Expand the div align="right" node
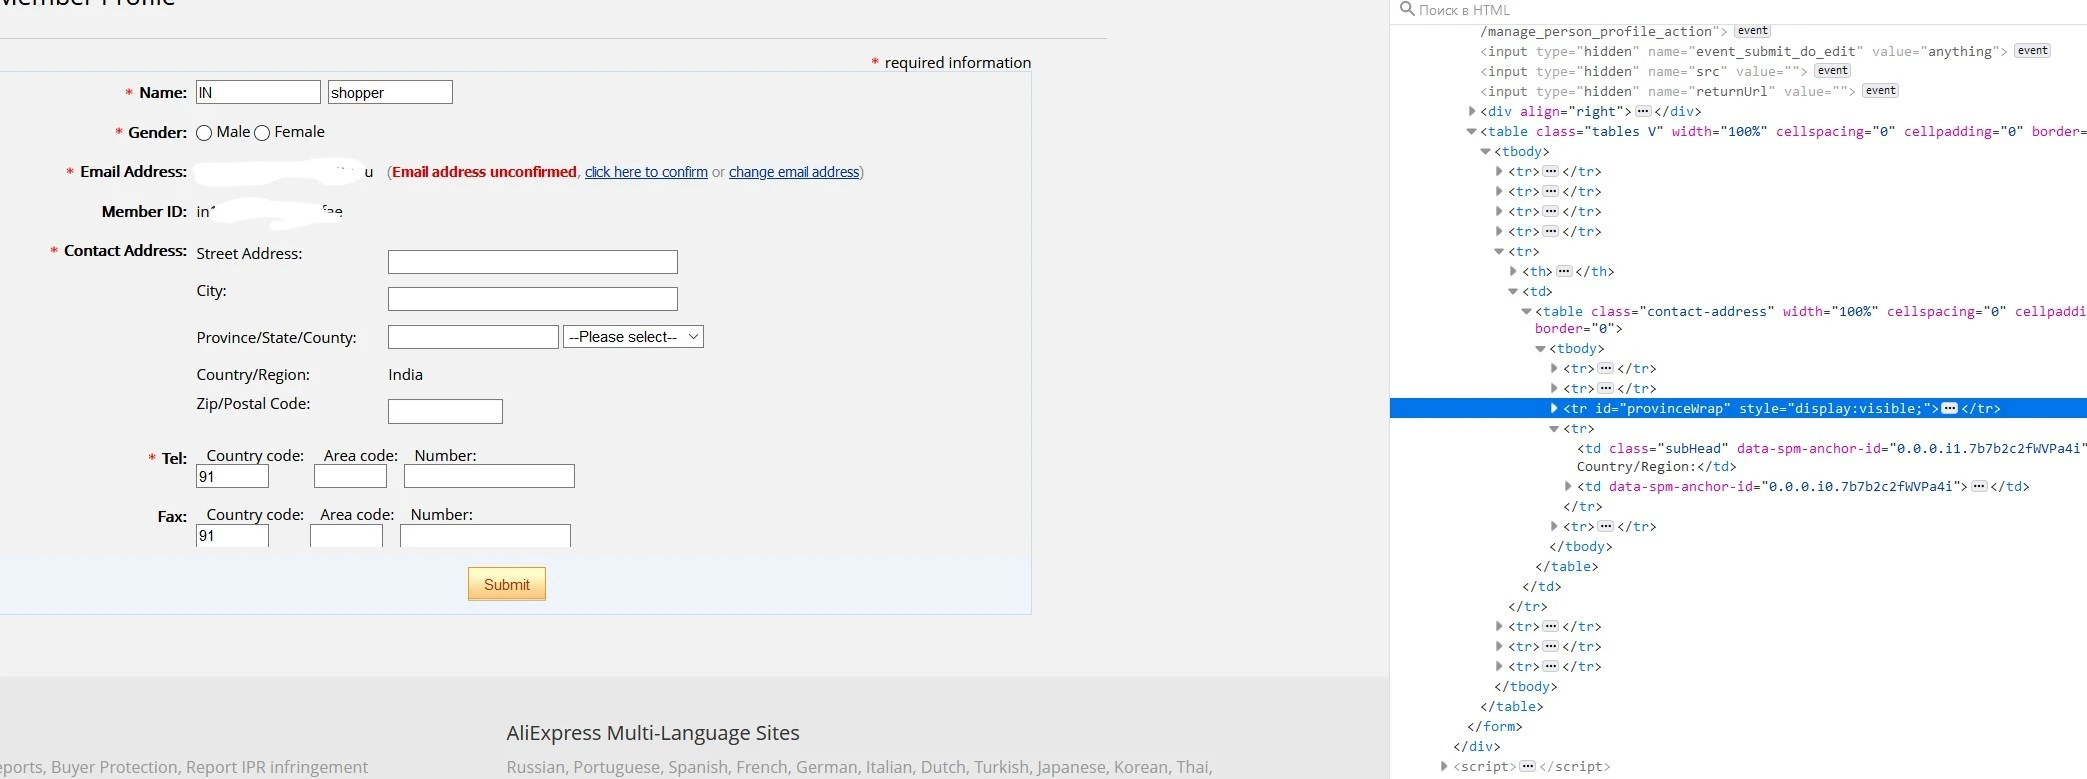This screenshot has height=779, width=2087. click(x=1471, y=111)
